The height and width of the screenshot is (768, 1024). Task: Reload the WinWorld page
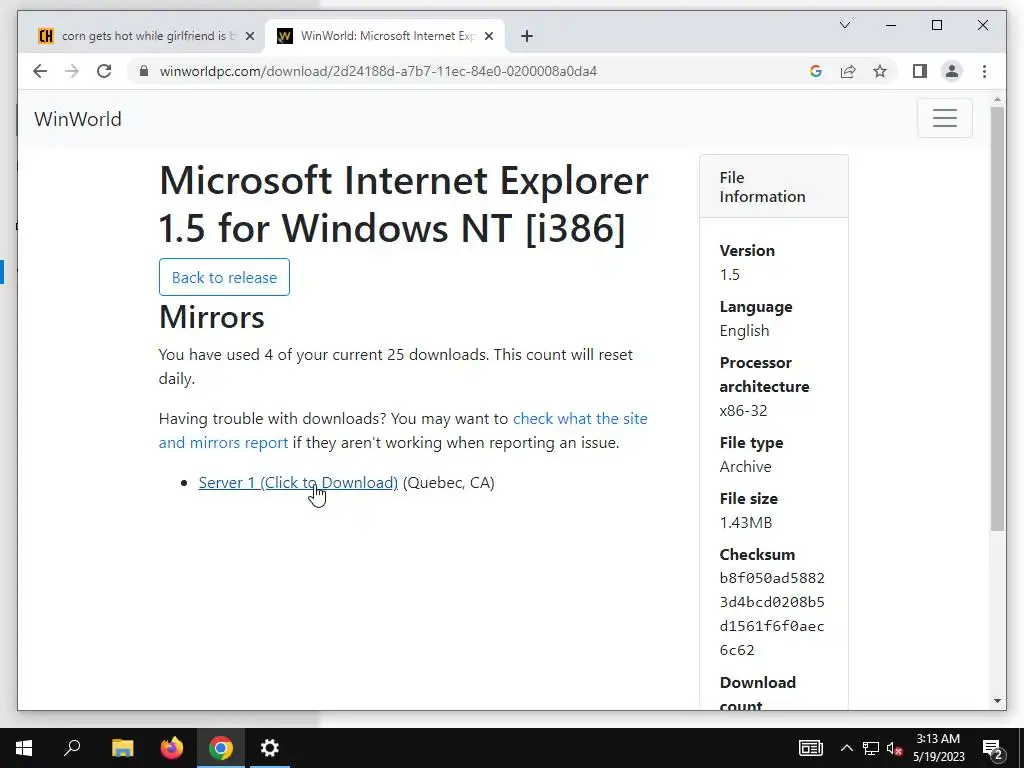tap(104, 71)
